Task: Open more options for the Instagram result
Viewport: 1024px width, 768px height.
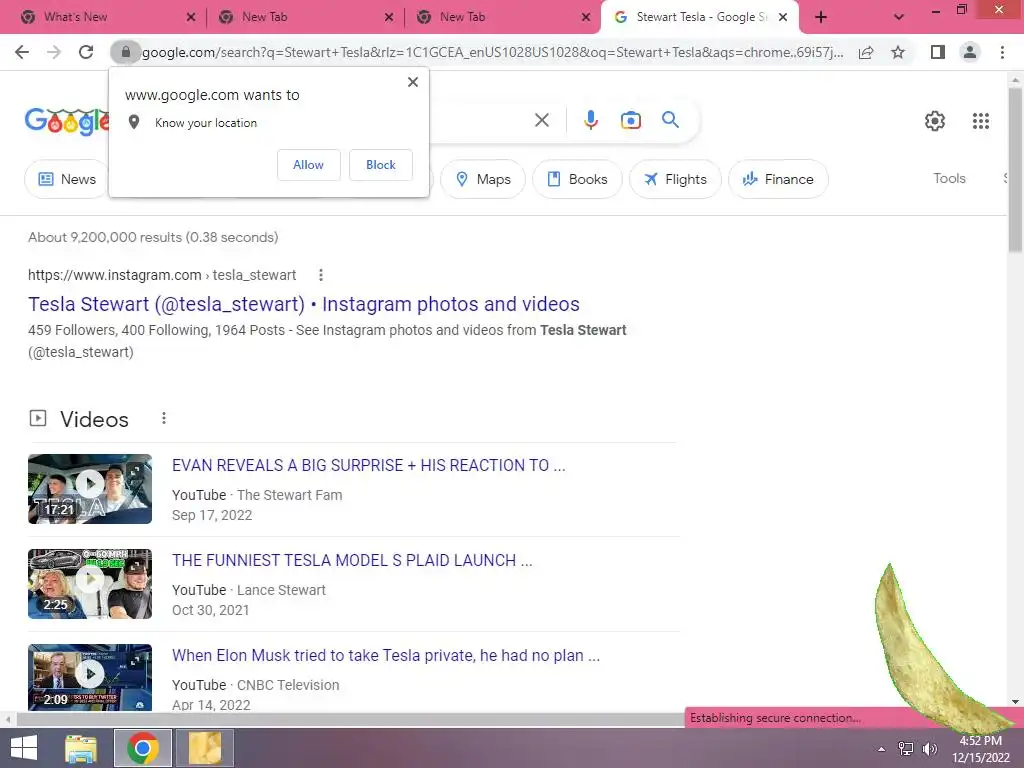Action: (321, 275)
